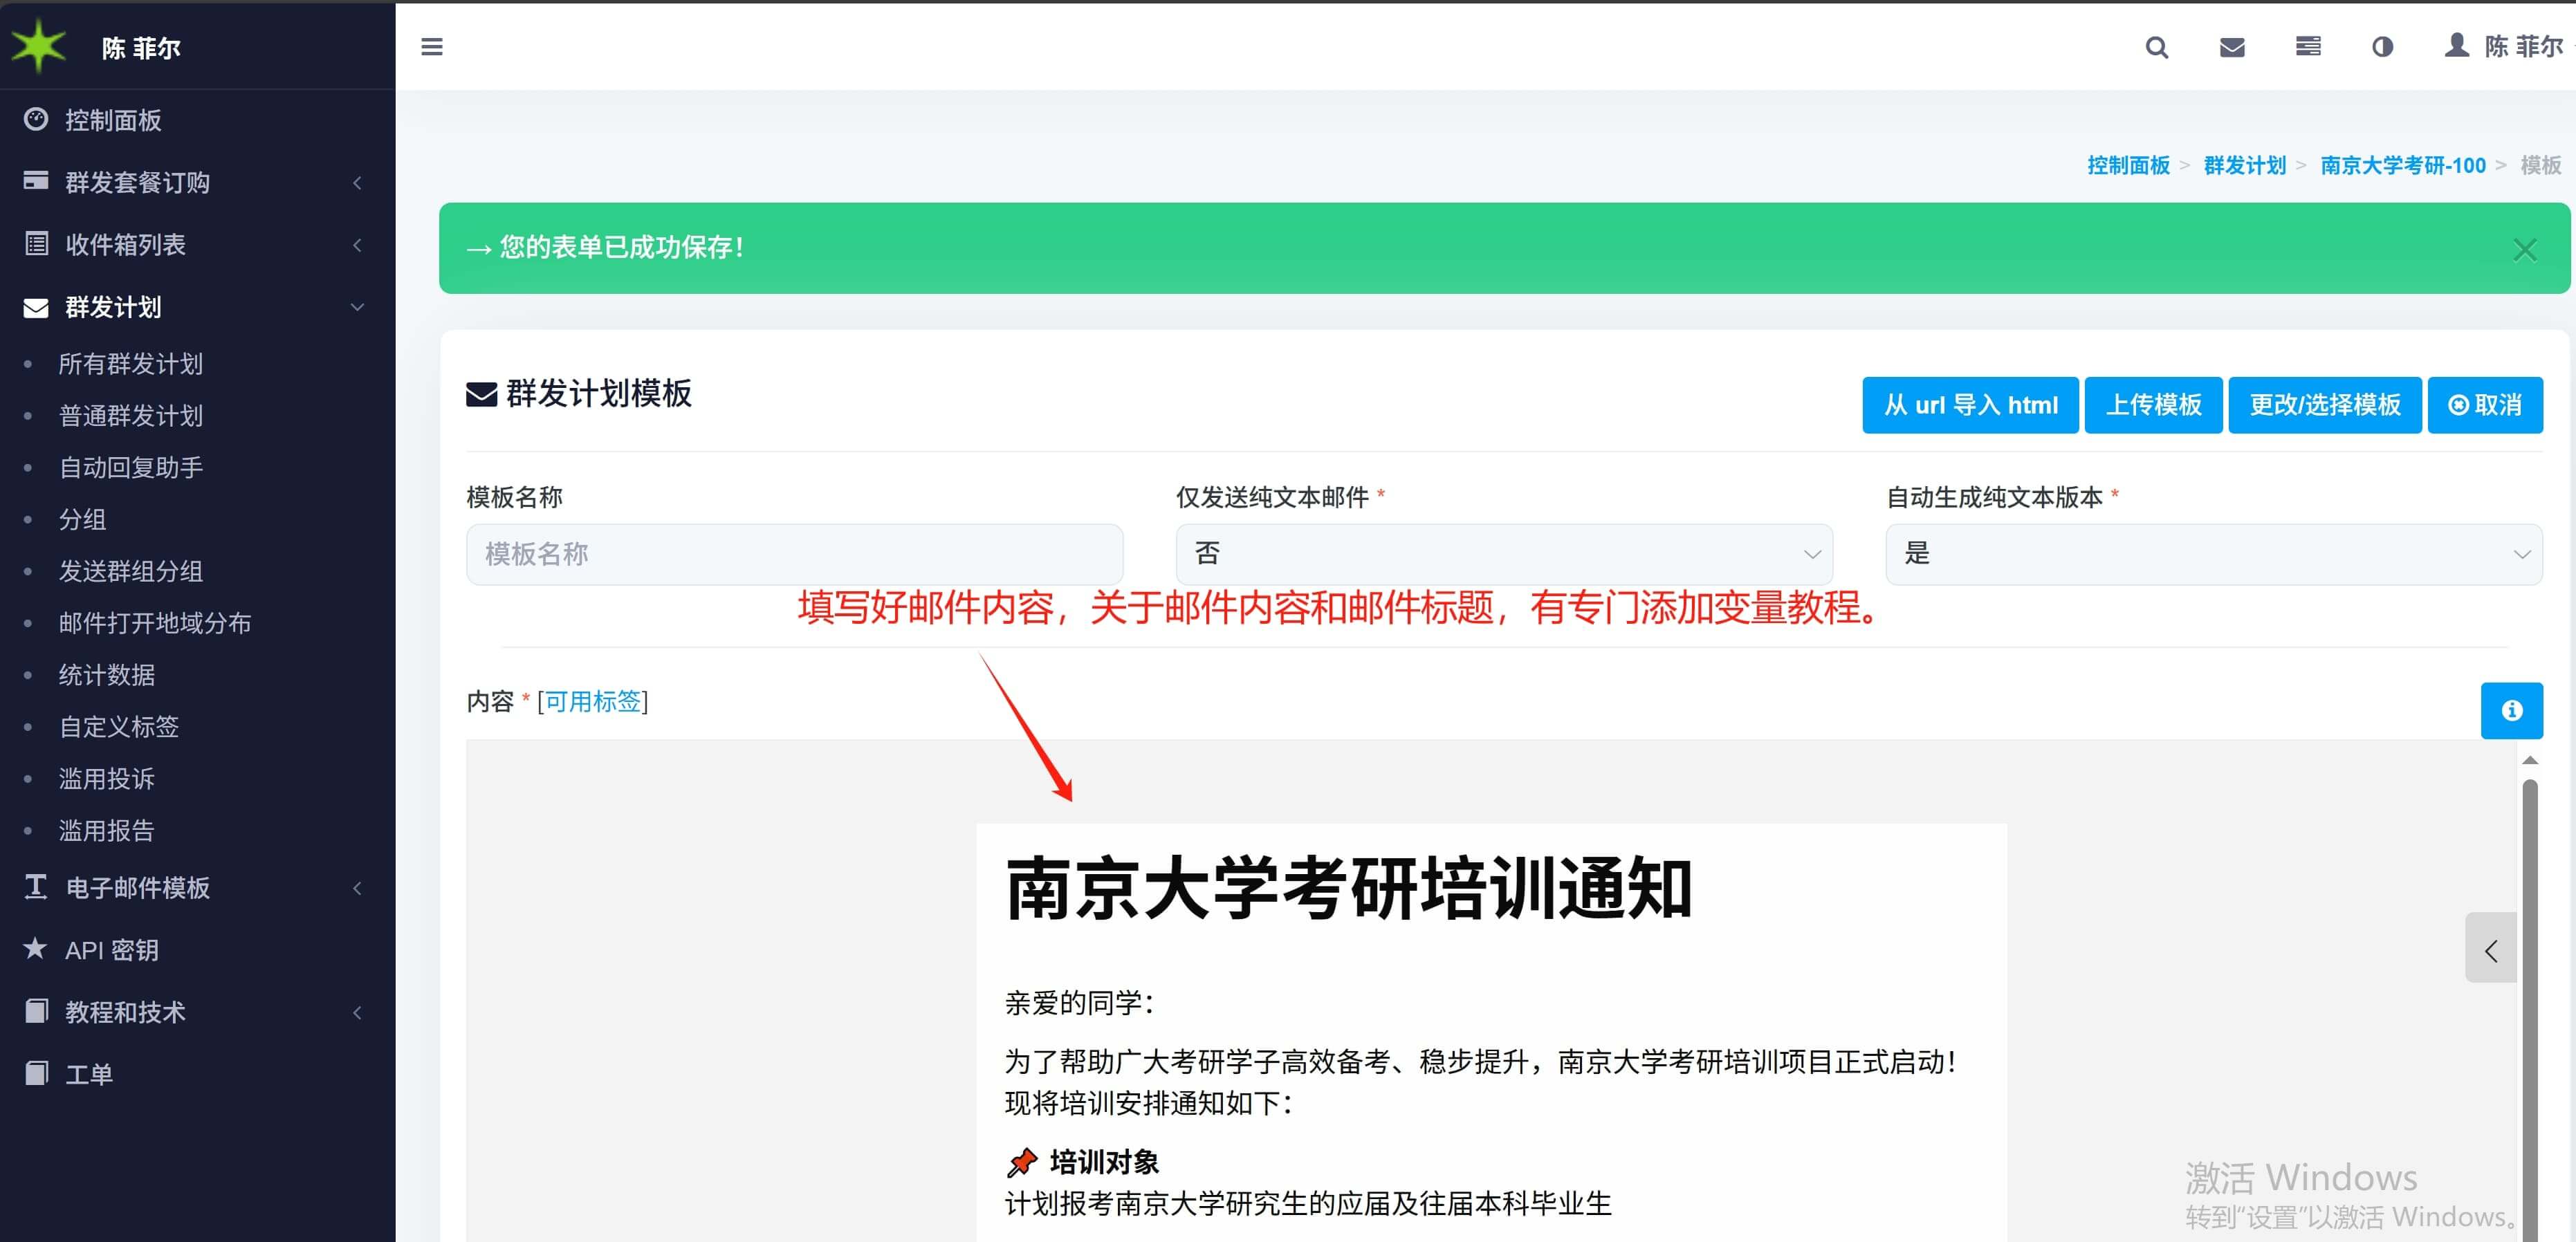
Task: Click the 工单 book icon
Action: coord(36,1073)
